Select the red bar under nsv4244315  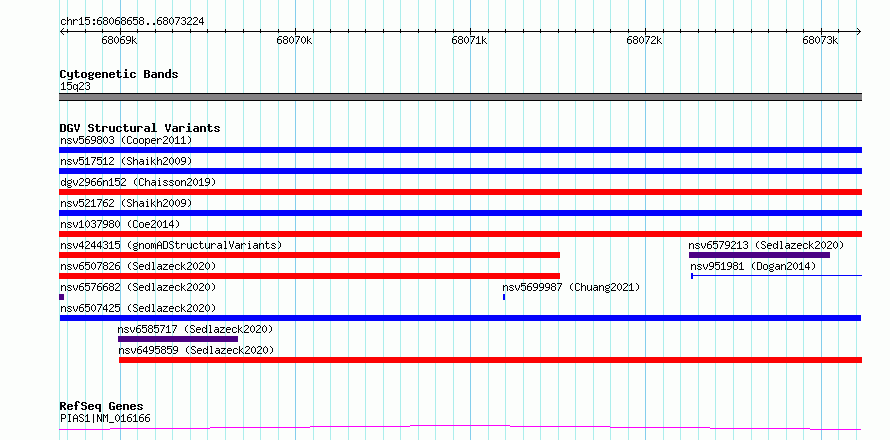(x=309, y=255)
